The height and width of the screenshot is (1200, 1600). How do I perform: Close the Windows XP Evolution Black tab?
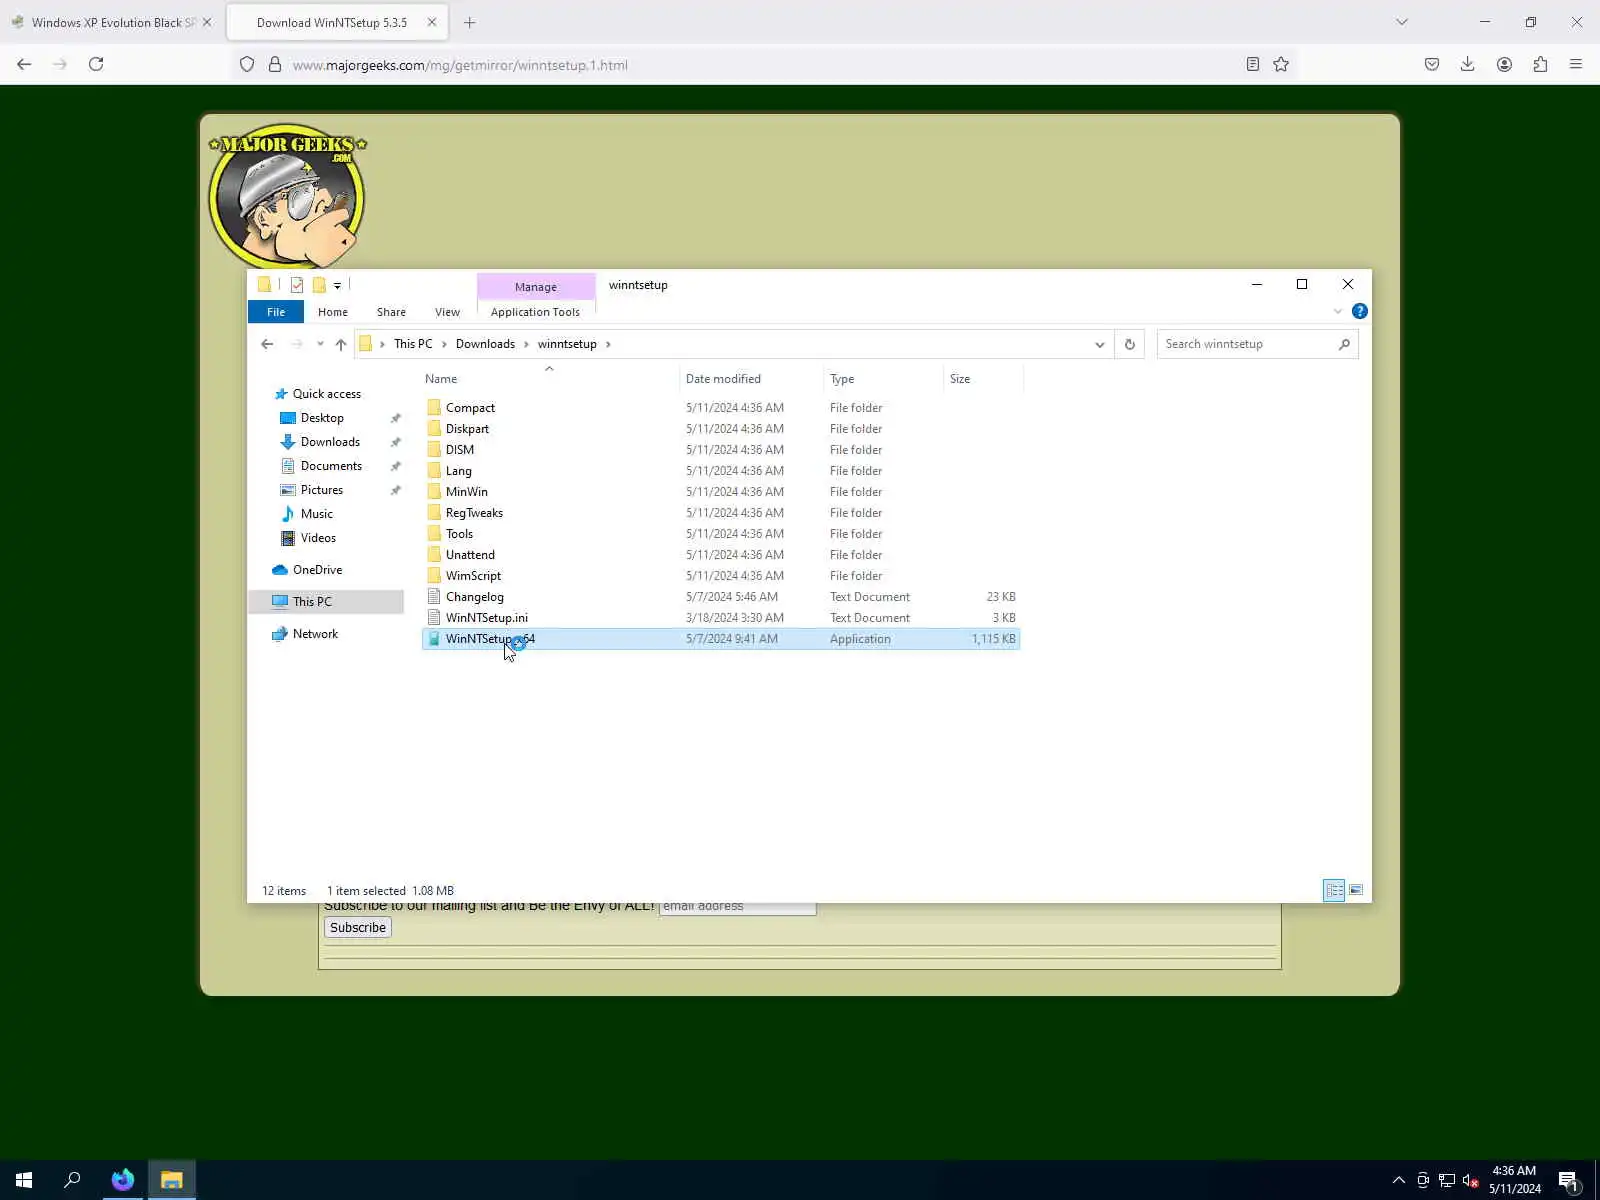coord(207,22)
